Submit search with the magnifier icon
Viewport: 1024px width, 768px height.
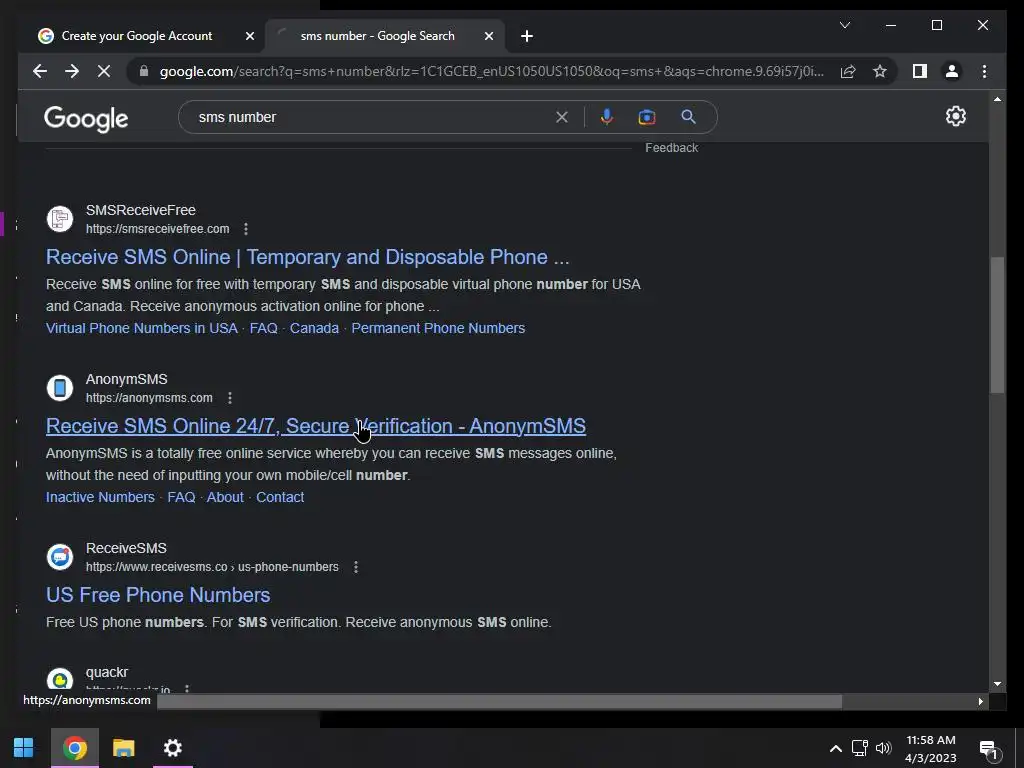pyautogui.click(x=688, y=117)
